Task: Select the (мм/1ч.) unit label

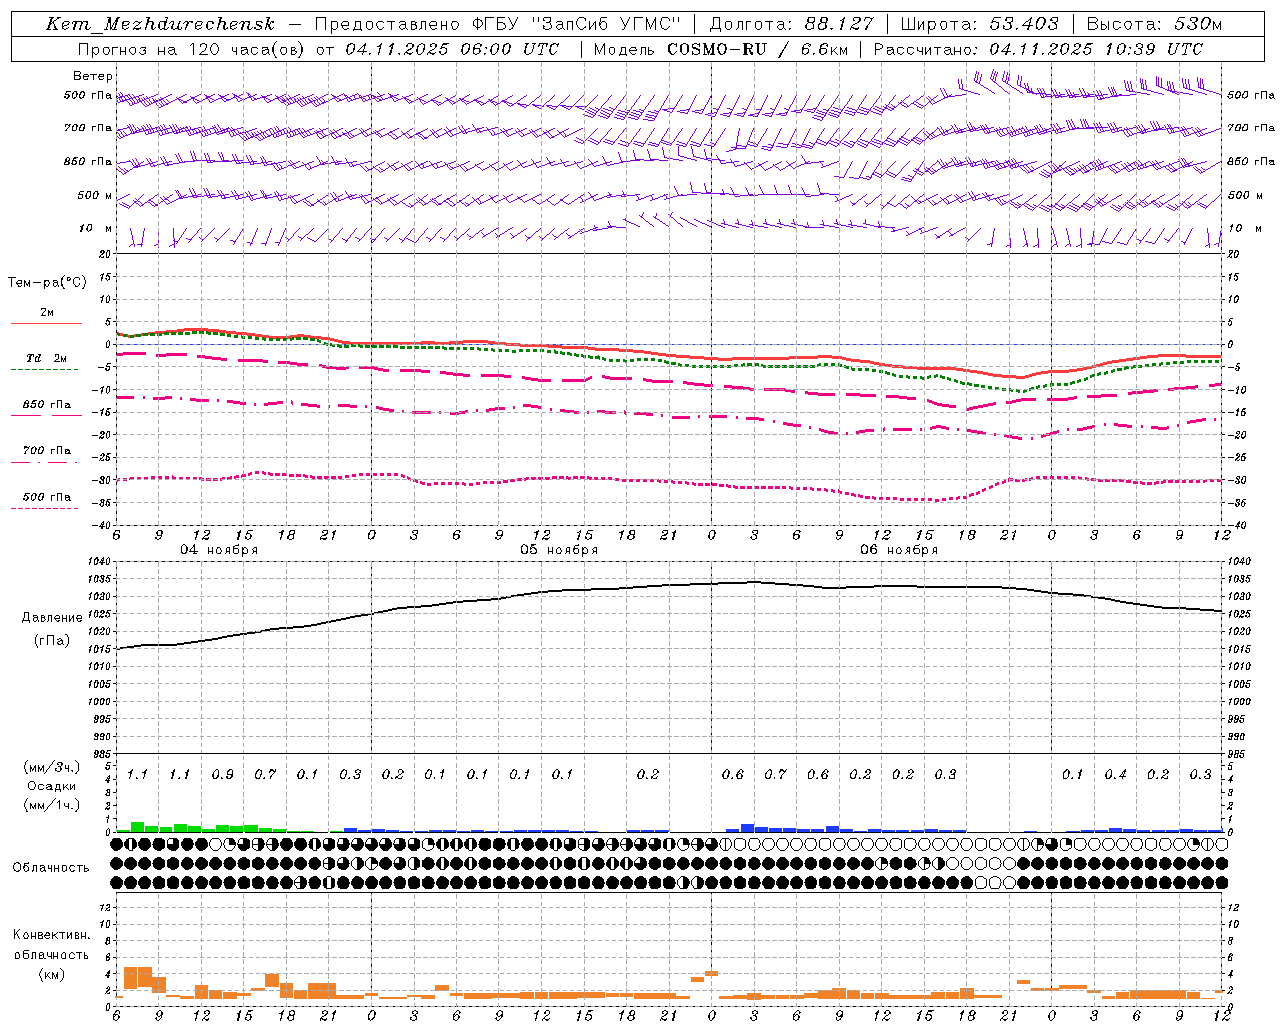Action: 52,805
